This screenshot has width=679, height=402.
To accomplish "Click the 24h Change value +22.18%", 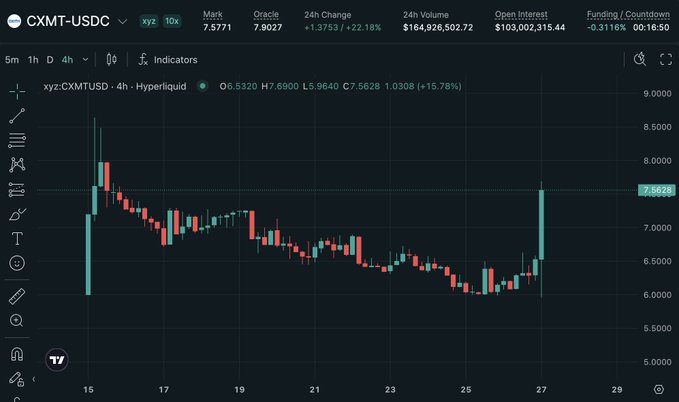I will [x=363, y=27].
